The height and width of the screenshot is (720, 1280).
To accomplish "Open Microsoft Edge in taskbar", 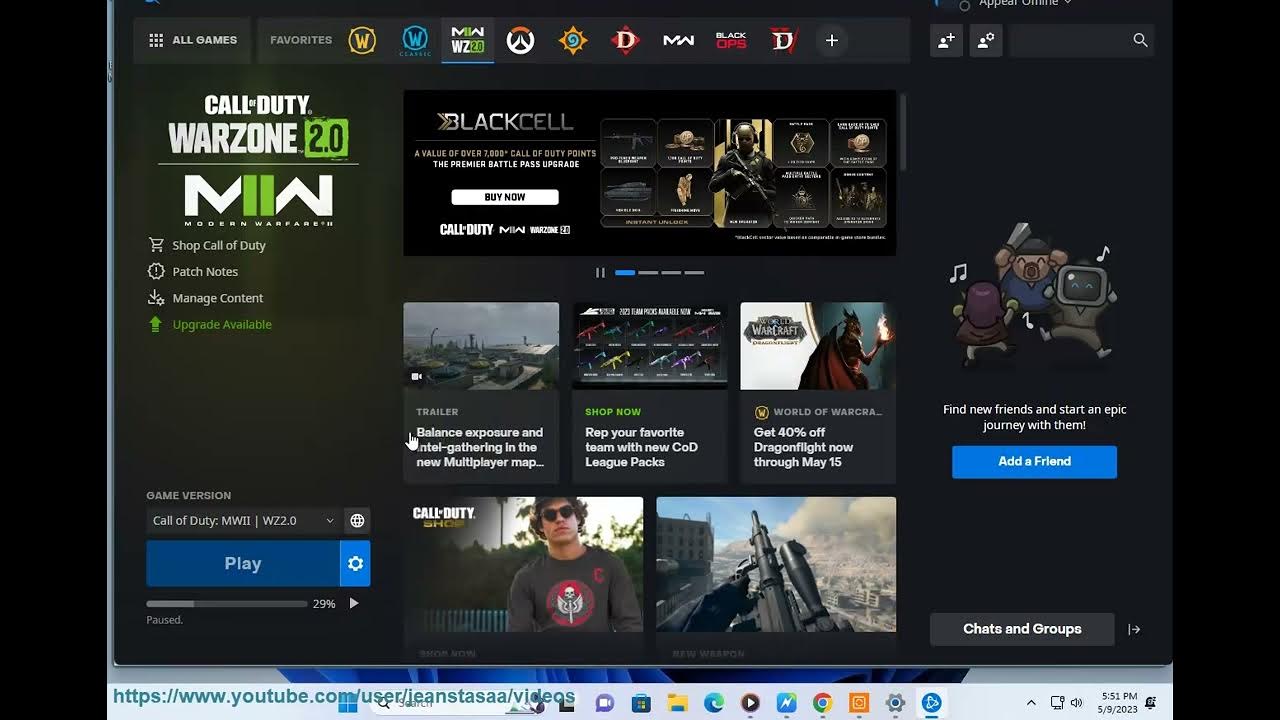I will [714, 703].
